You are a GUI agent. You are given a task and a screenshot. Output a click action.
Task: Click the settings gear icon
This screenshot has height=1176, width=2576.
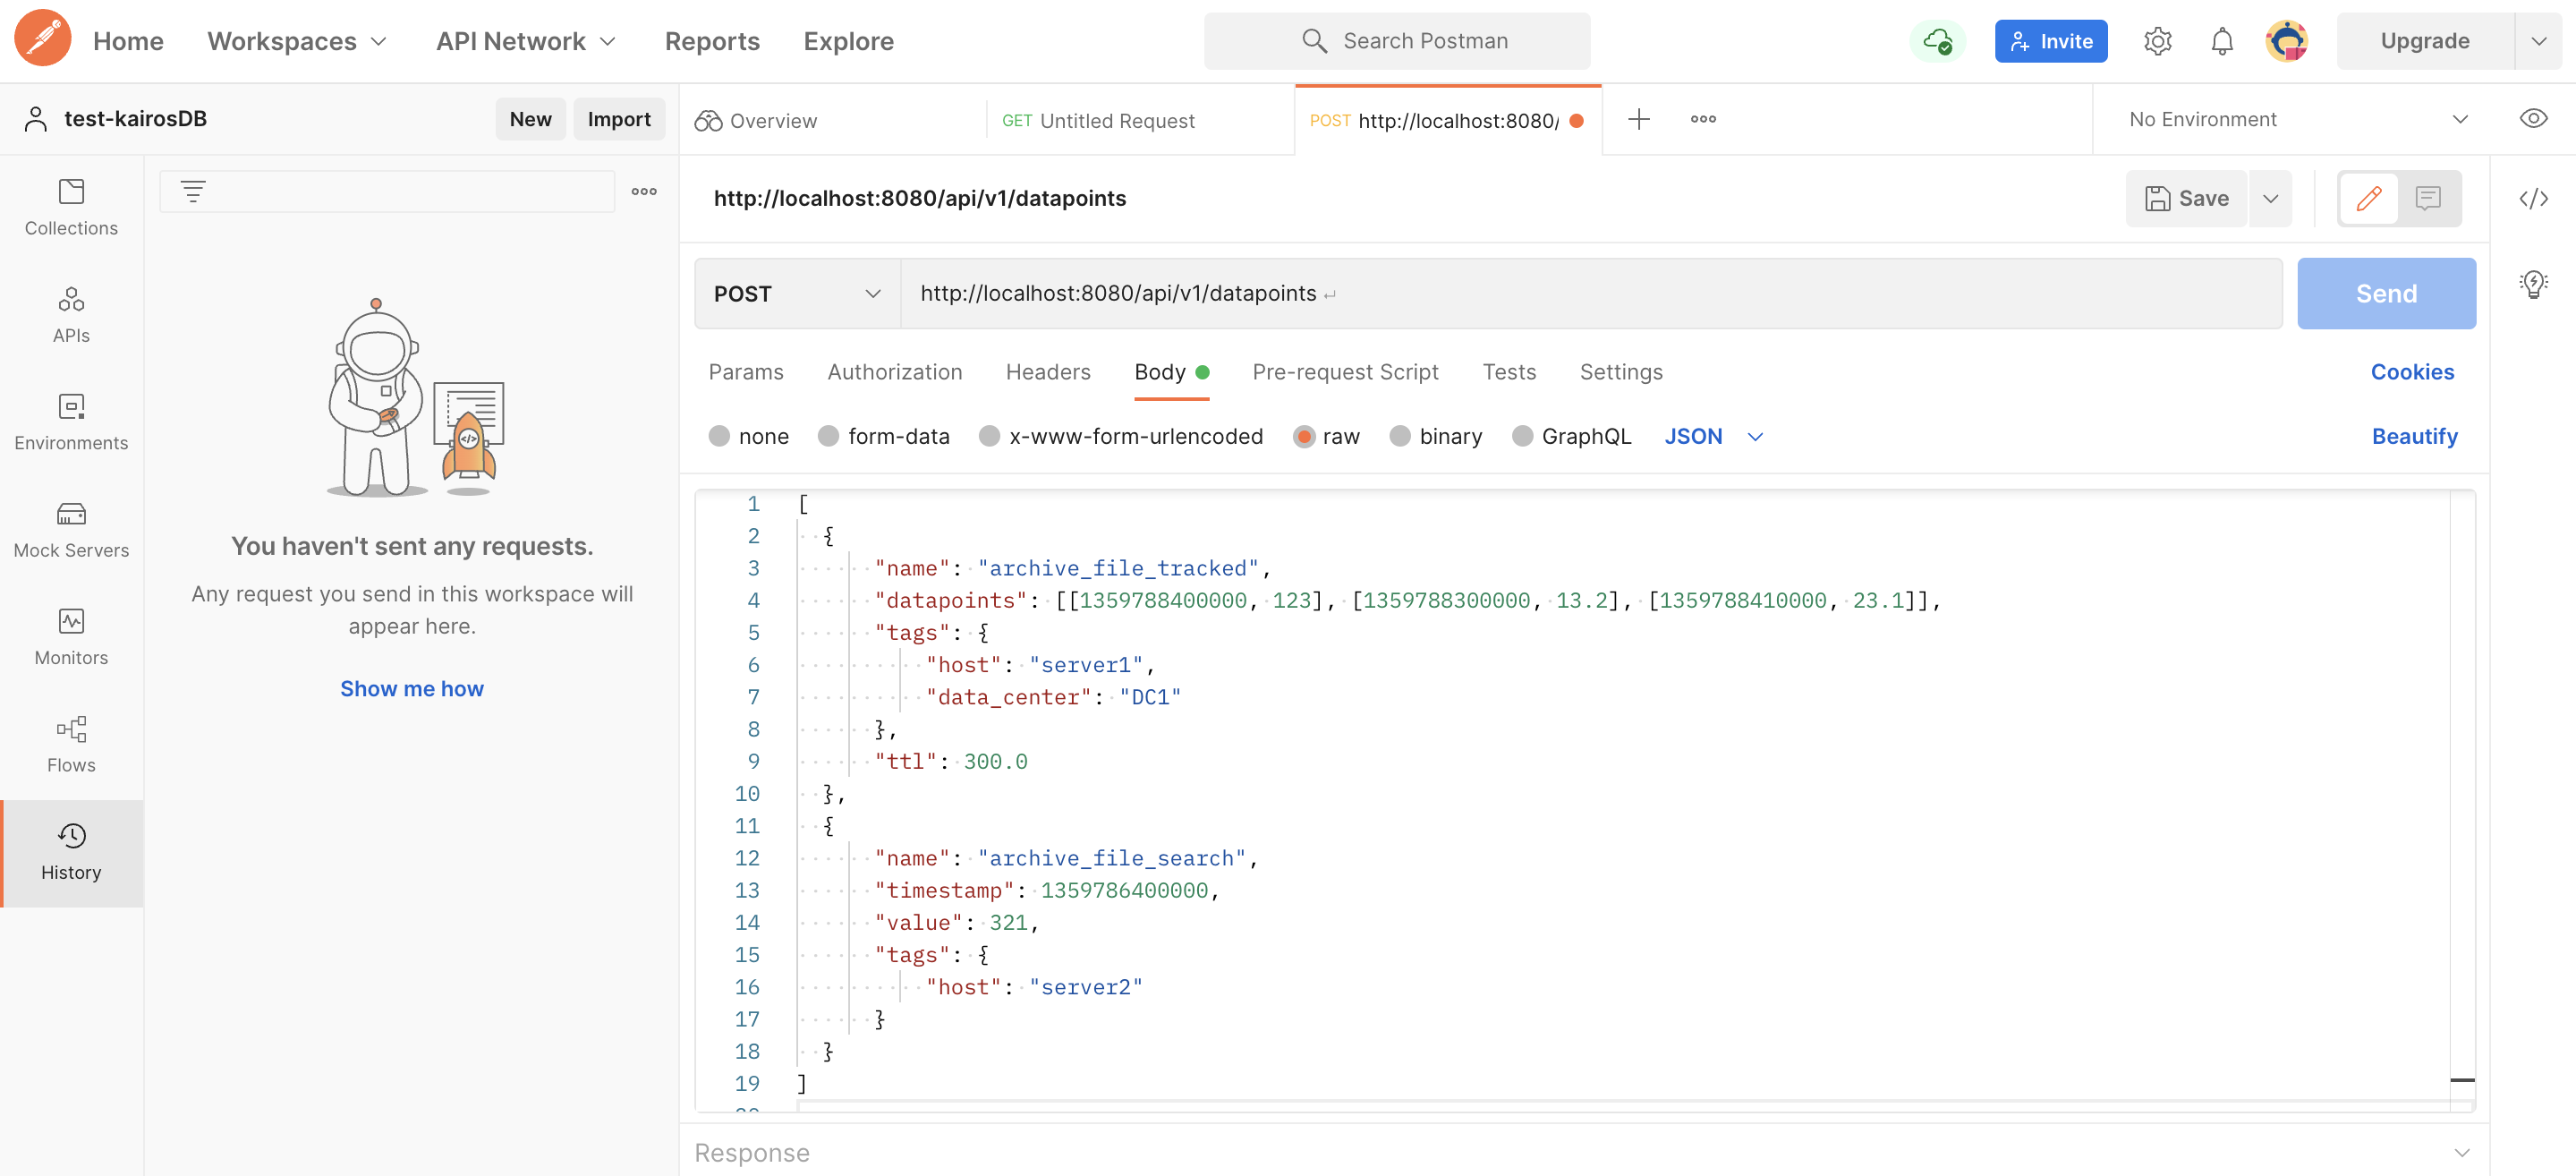2157,41
